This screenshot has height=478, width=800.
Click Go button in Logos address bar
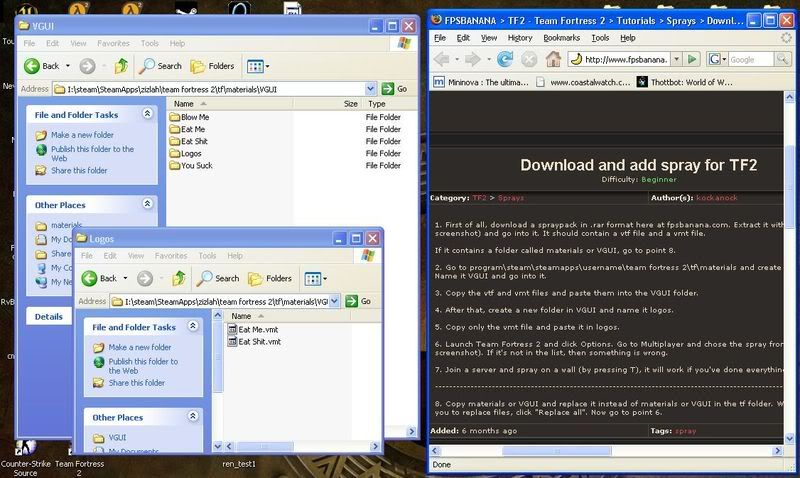pos(358,301)
